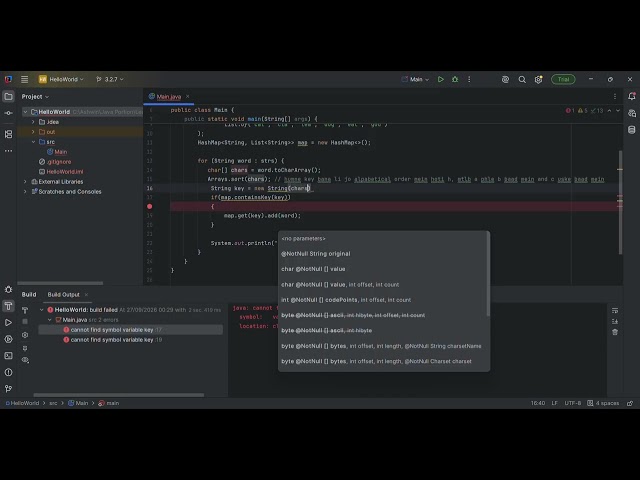The image size is (640, 480).
Task: Open the Project view dropdown
Action: [35, 97]
